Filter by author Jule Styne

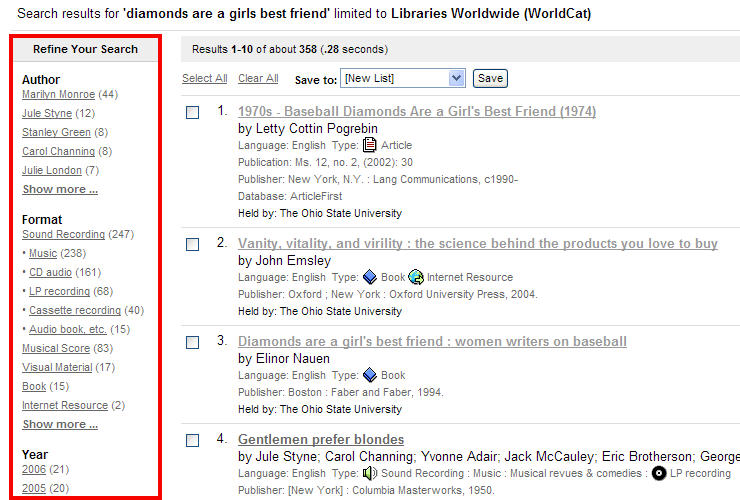pyautogui.click(x=47, y=113)
